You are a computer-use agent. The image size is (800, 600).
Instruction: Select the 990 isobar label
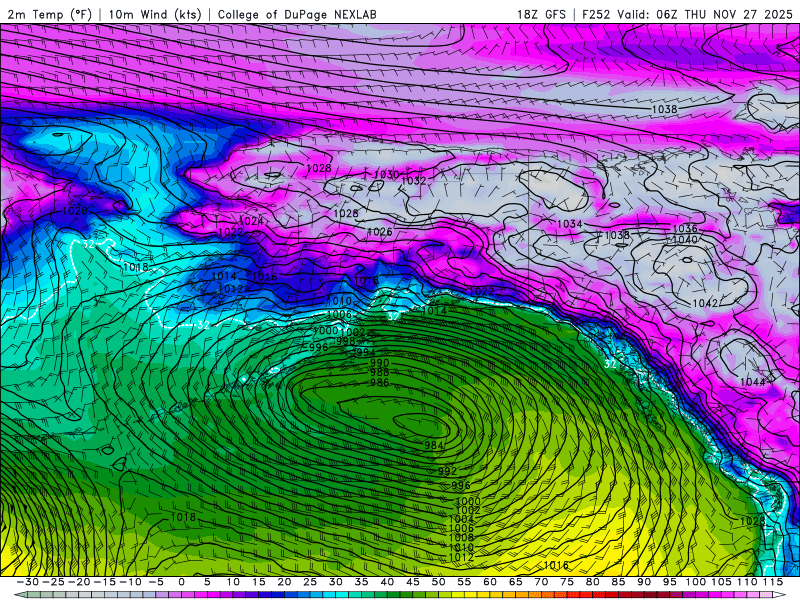click(380, 363)
